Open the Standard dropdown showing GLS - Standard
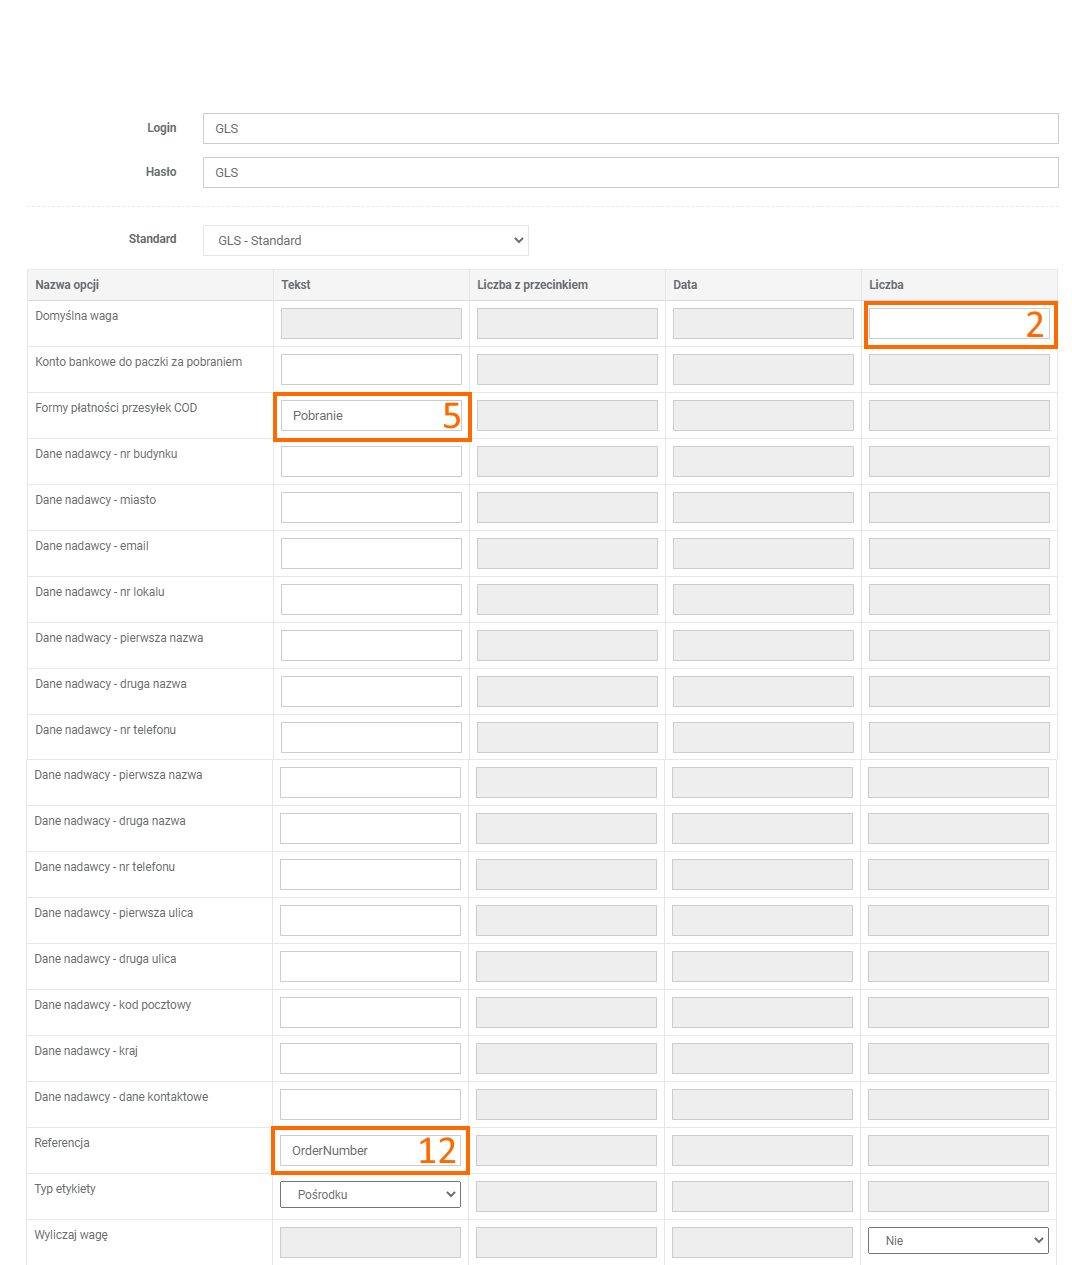Screen dimensions: 1072x1265 click(x=366, y=240)
